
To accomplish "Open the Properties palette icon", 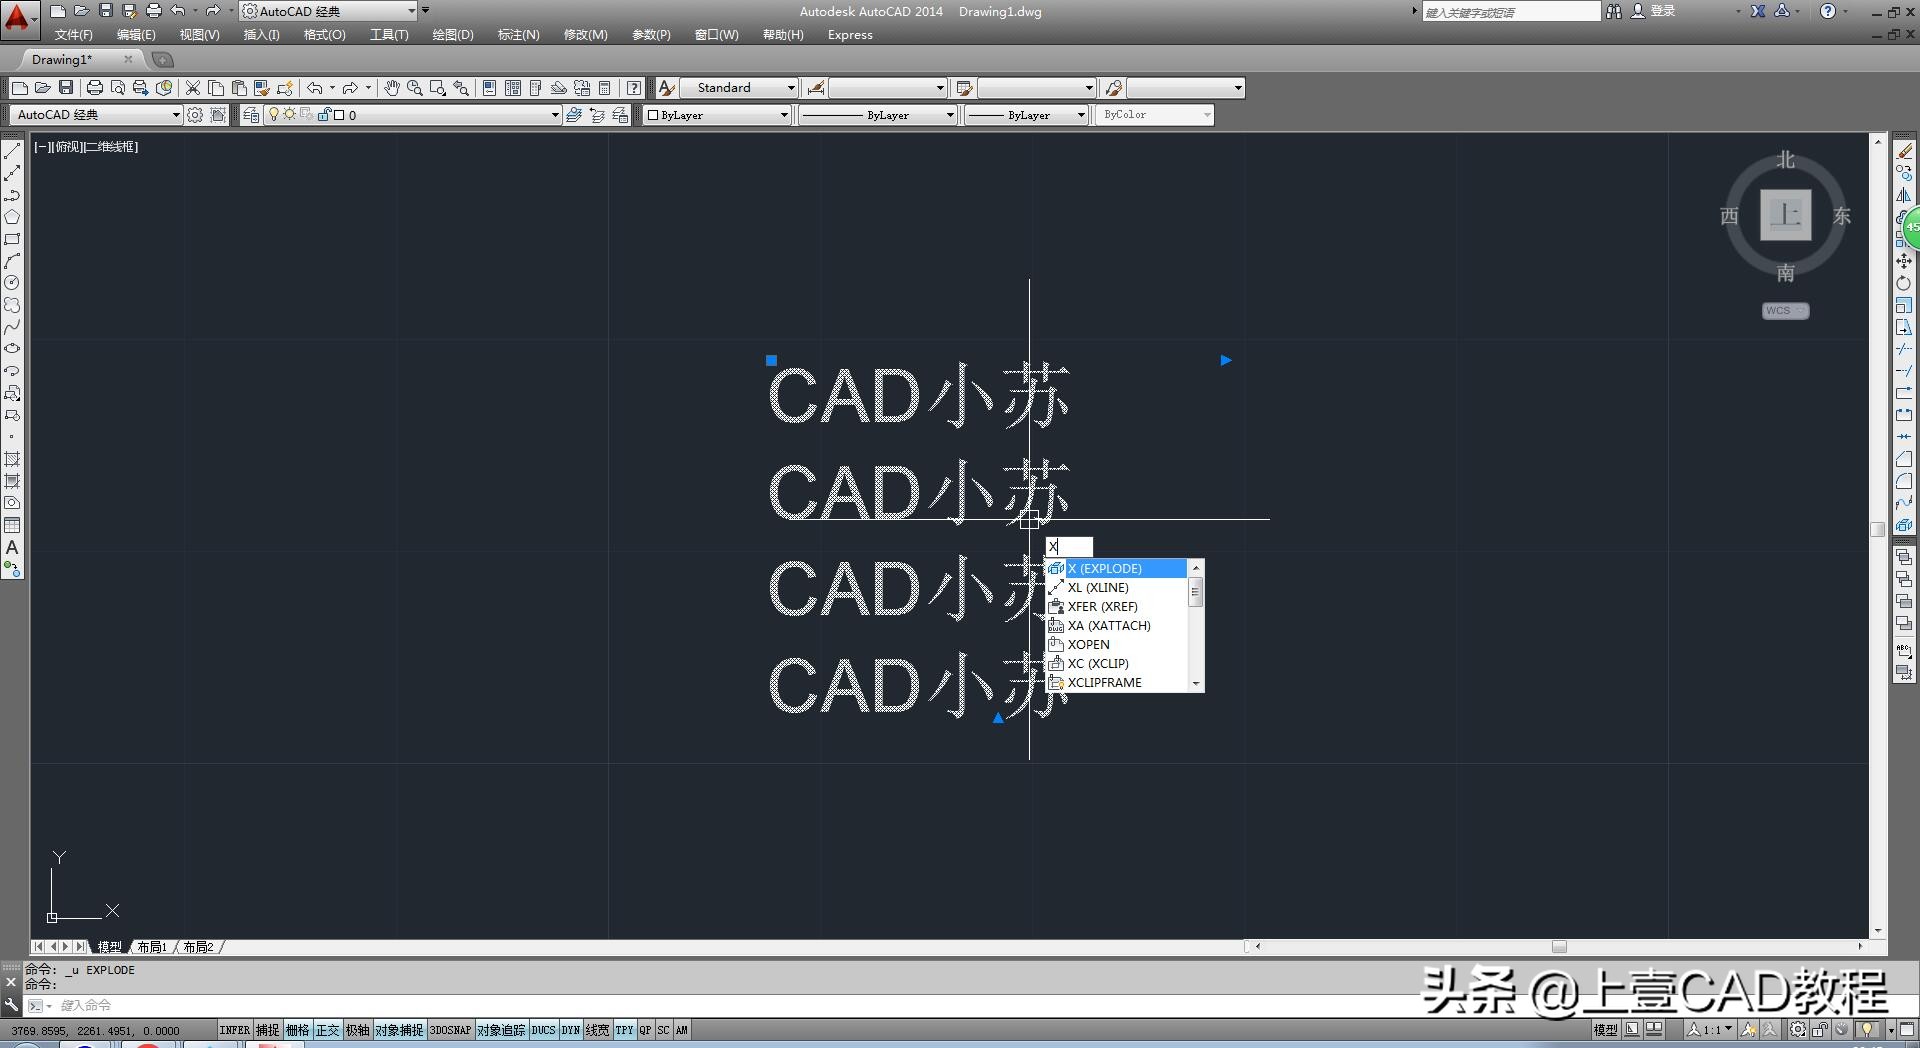I will point(489,88).
